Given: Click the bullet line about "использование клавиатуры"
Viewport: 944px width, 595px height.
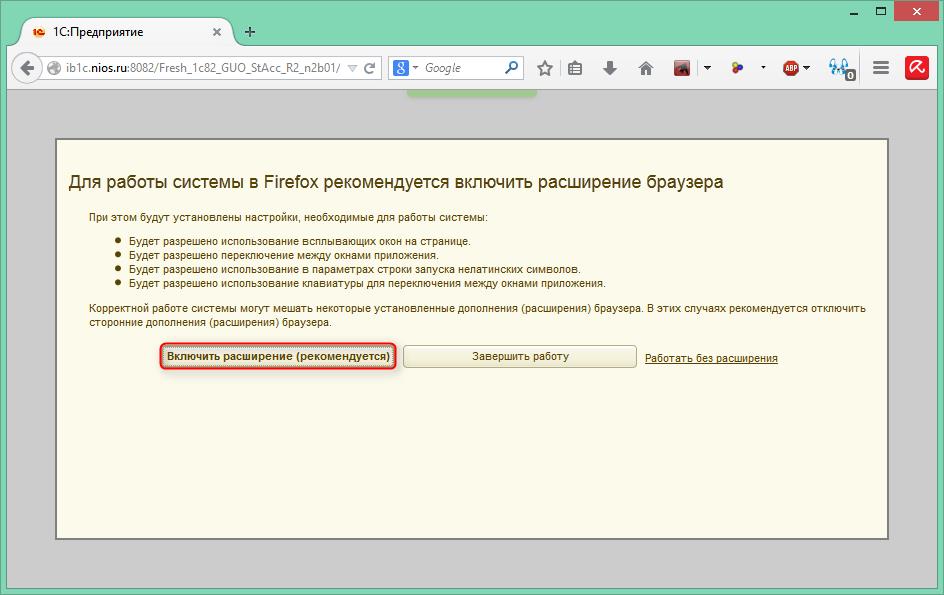Looking at the screenshot, I should click(367, 283).
